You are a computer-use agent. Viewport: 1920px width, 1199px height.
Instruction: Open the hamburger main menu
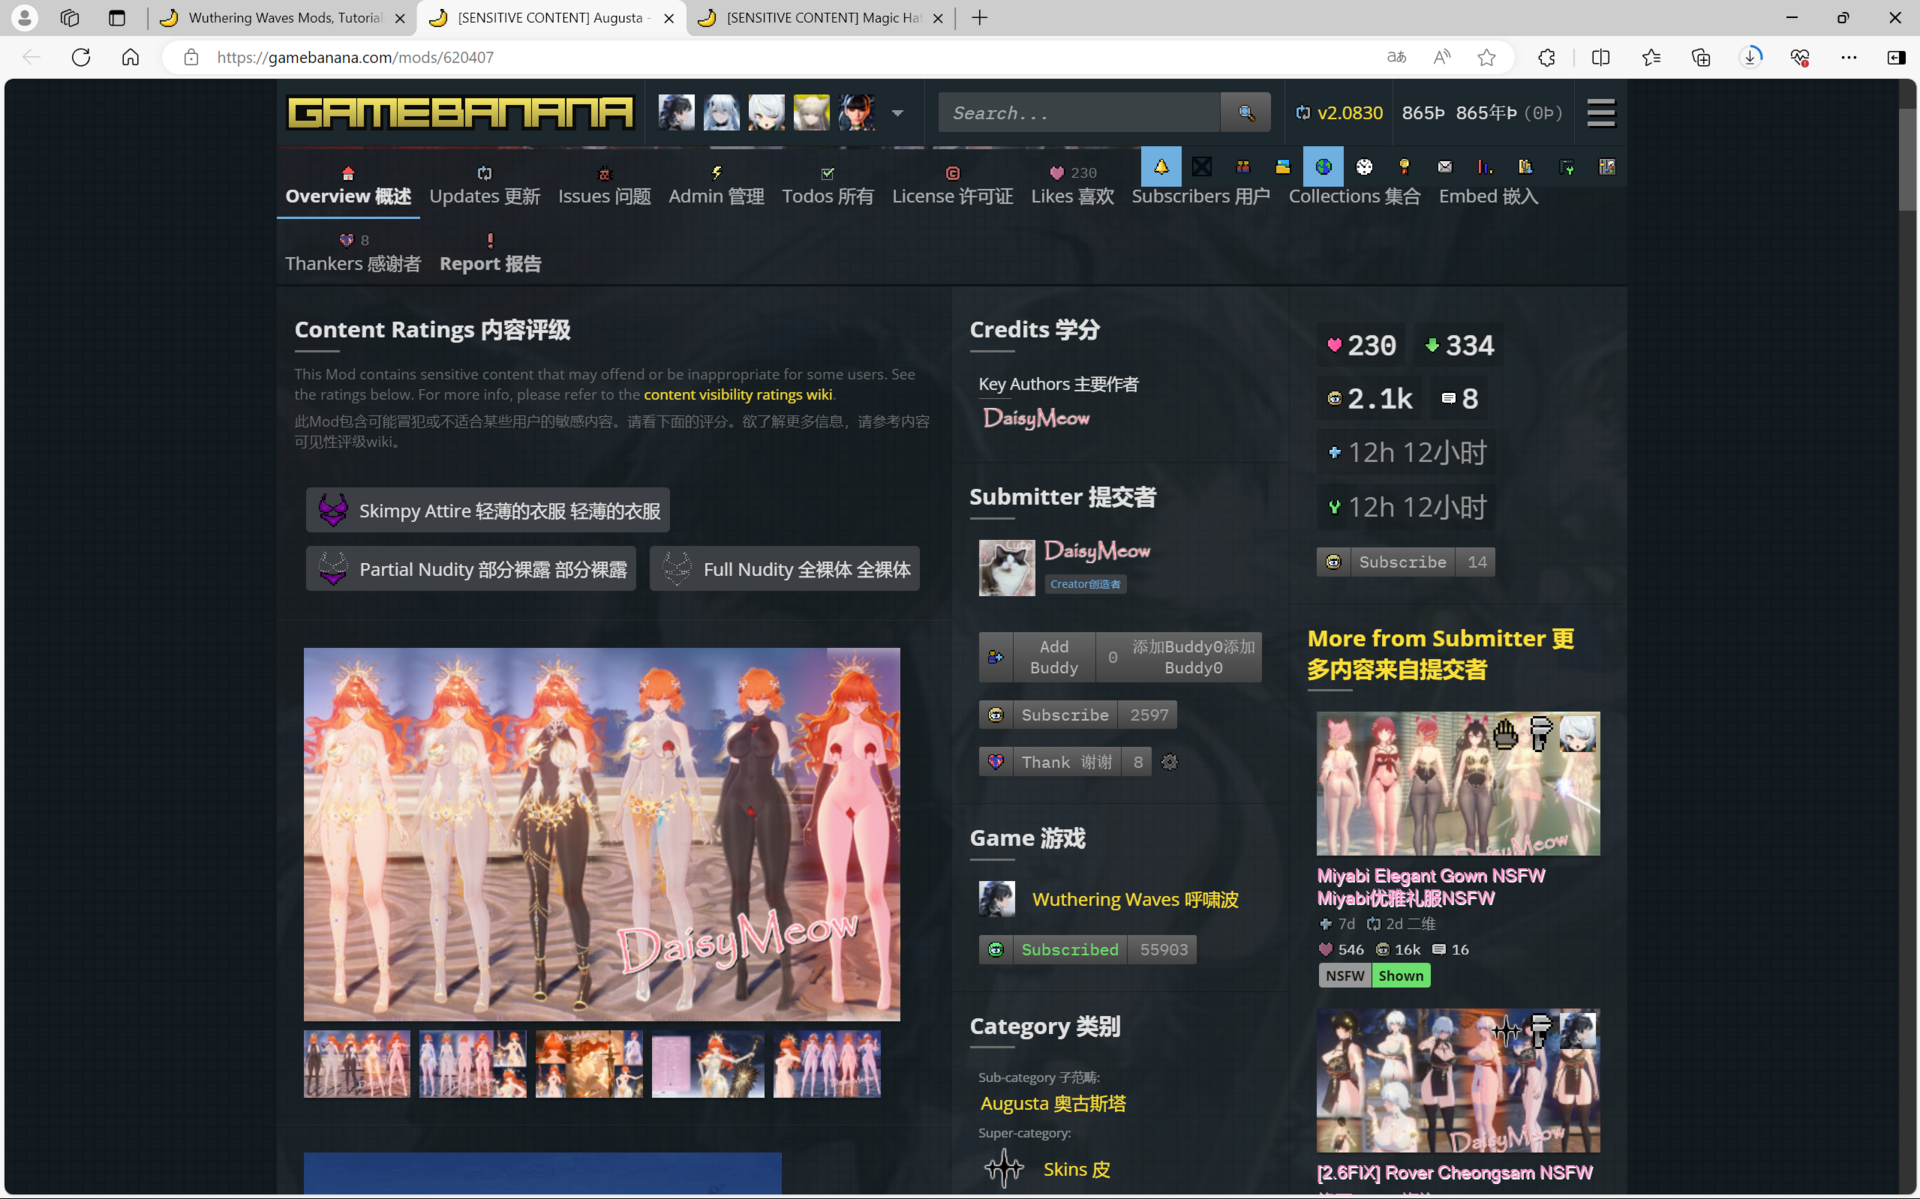1601,113
